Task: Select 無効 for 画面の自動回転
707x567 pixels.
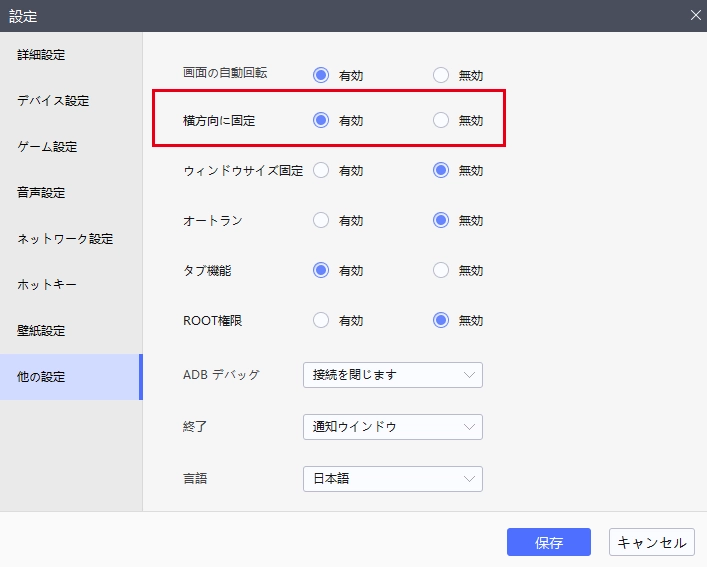Action: 441,75
